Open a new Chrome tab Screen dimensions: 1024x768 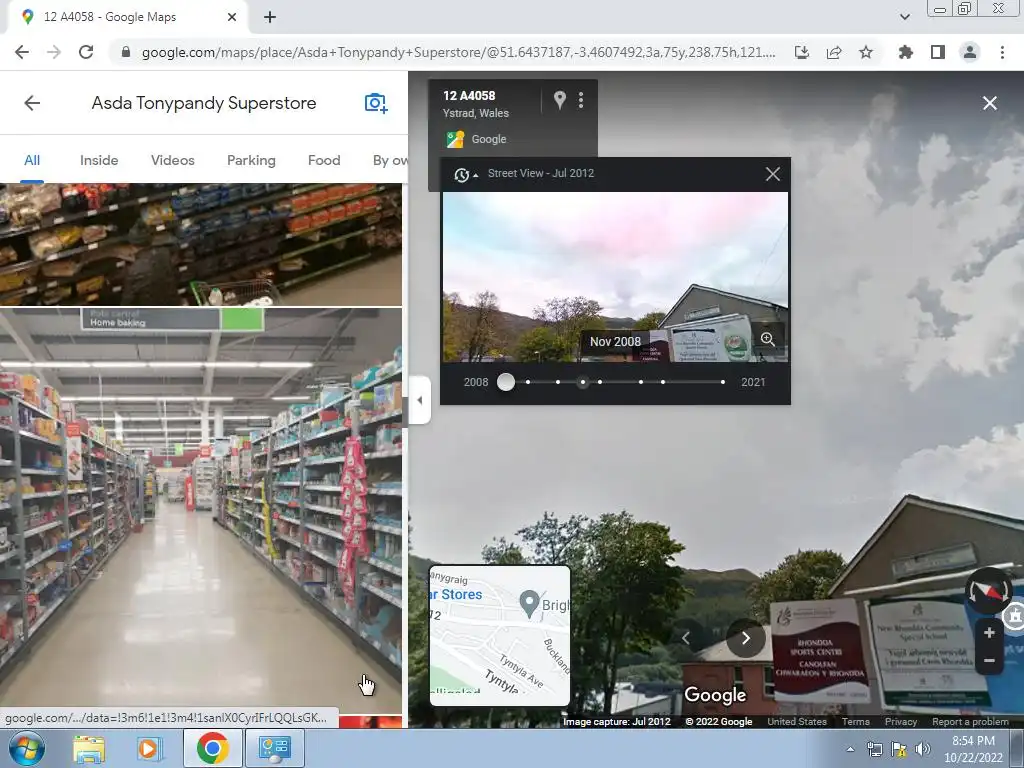click(x=270, y=18)
